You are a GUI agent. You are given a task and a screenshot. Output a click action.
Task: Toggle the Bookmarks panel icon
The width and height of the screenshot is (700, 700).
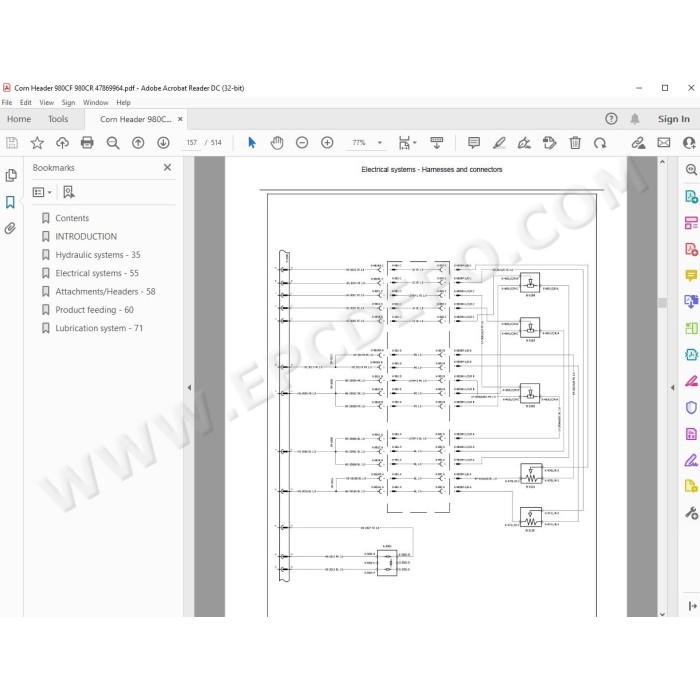point(10,202)
